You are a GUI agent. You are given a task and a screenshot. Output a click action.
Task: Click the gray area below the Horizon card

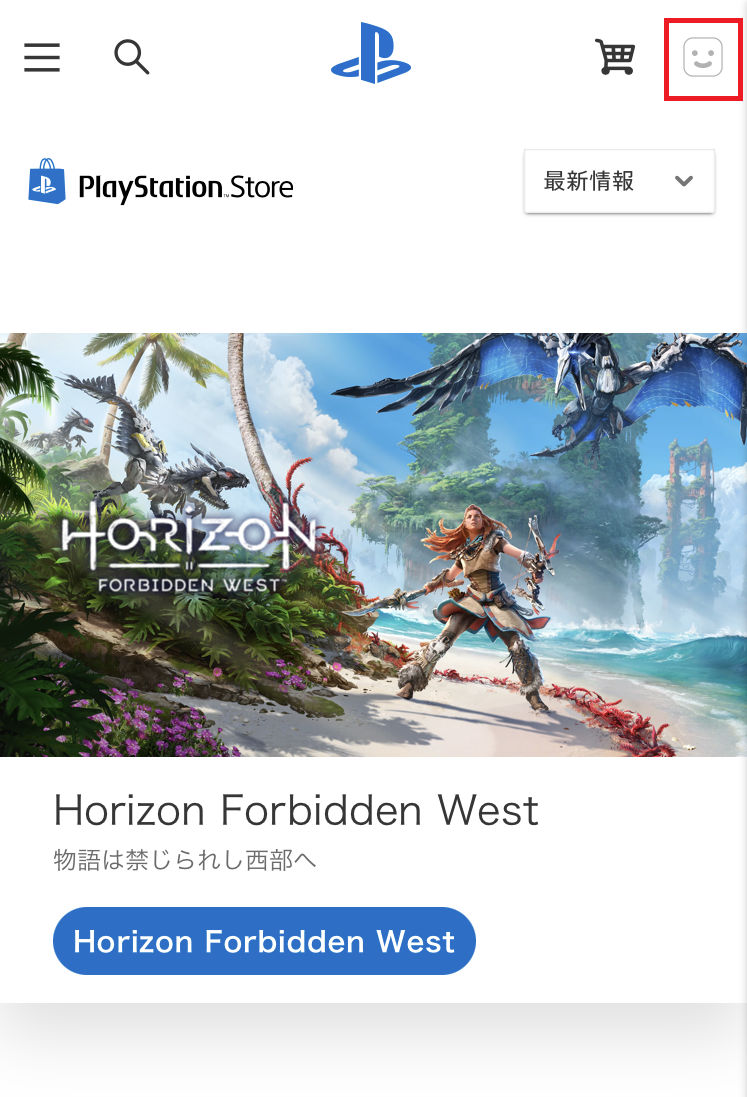click(x=374, y=1049)
